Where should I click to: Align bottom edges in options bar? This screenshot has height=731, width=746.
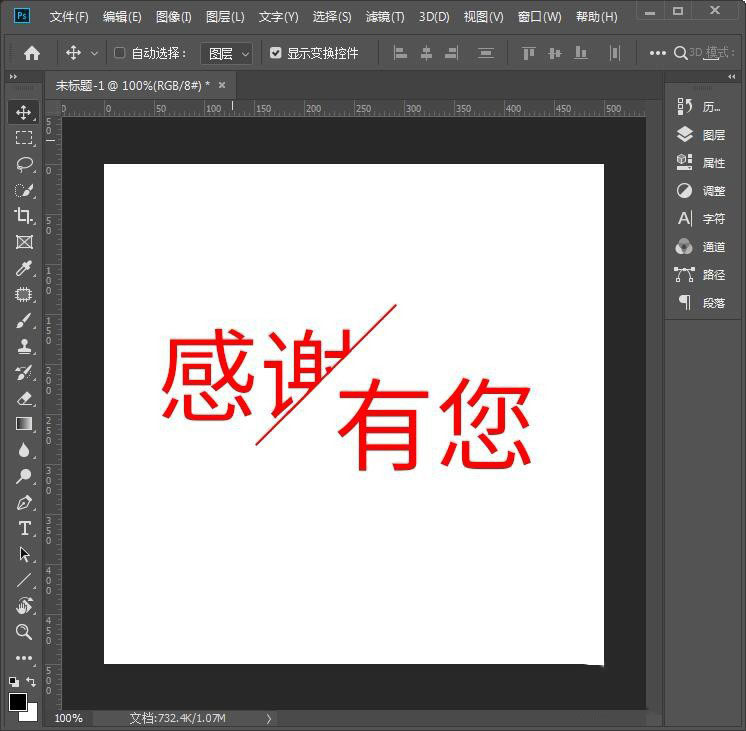tap(580, 53)
